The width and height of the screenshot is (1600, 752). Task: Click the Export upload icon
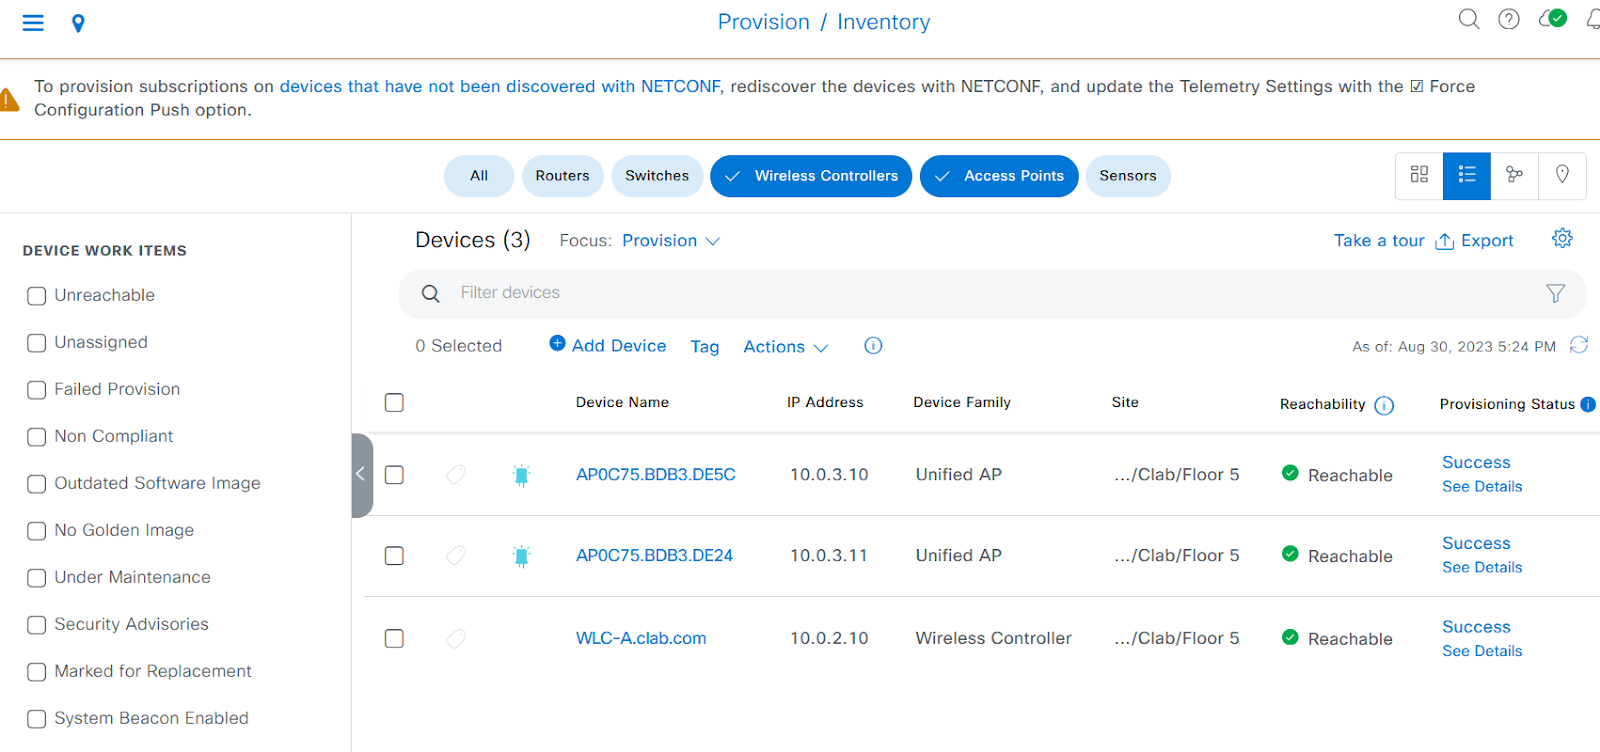click(x=1444, y=241)
